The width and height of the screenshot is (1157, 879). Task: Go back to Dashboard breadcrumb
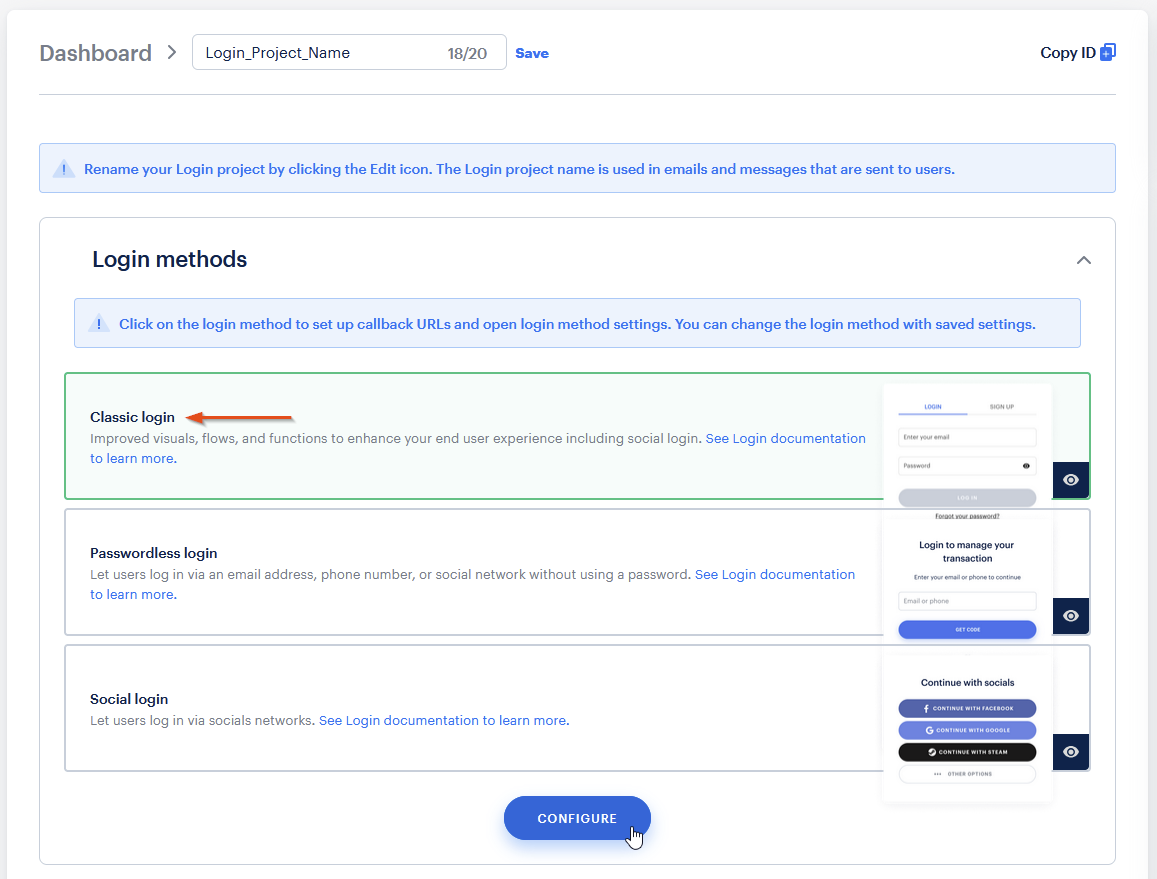pos(96,53)
